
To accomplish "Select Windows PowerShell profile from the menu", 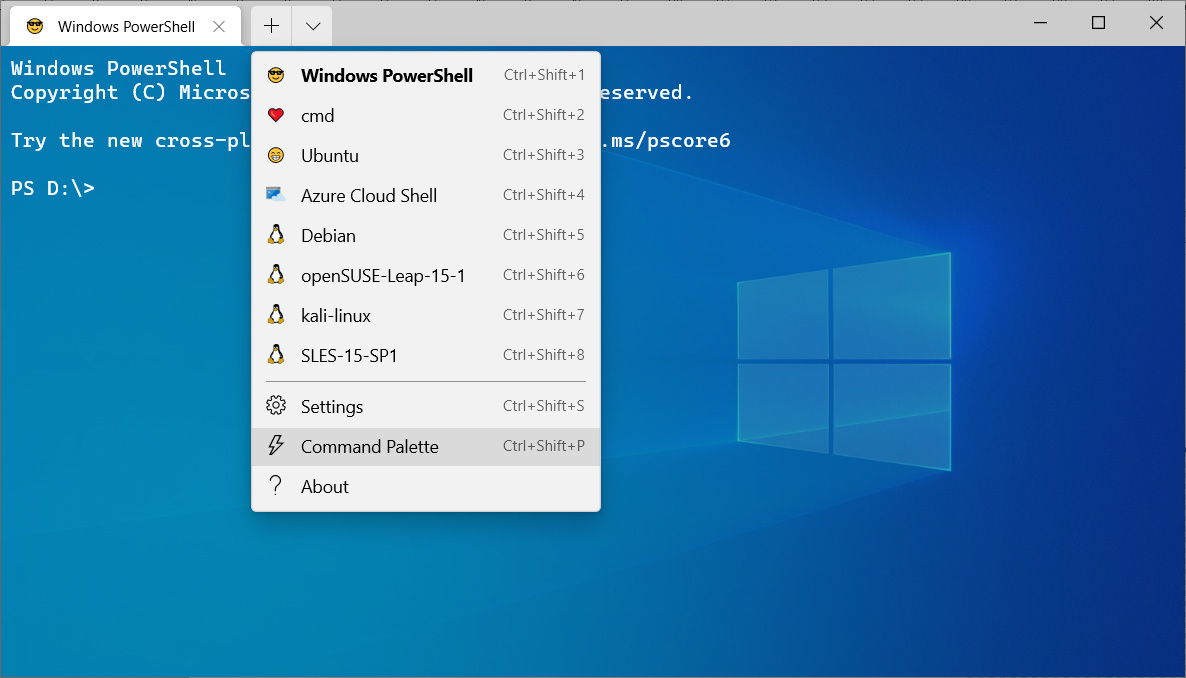I will pos(426,76).
